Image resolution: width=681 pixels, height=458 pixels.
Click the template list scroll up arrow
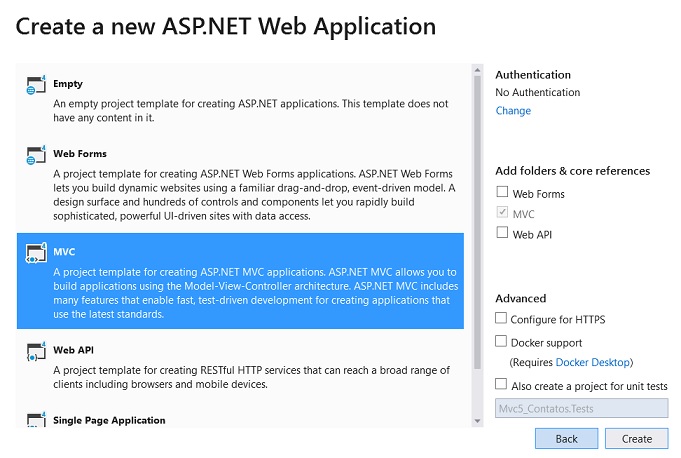pyautogui.click(x=477, y=70)
